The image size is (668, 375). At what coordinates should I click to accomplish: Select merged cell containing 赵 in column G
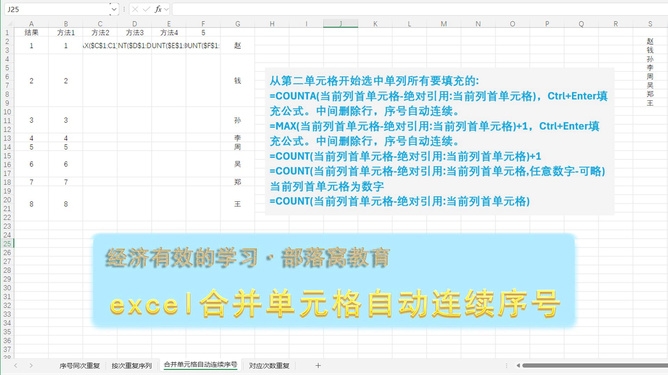(x=237, y=46)
